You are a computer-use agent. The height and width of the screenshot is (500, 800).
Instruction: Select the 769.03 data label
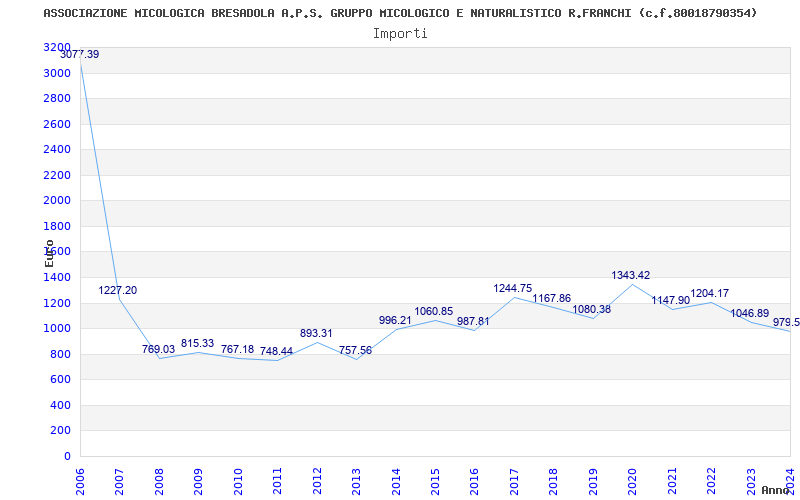[159, 349]
